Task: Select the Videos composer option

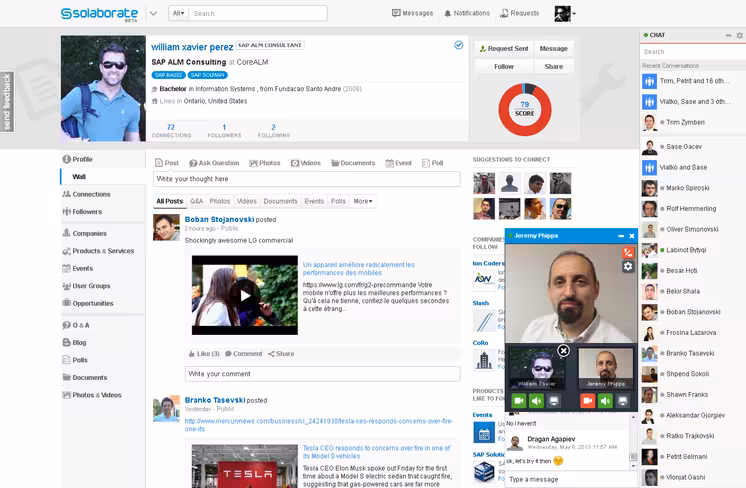Action: click(x=306, y=163)
